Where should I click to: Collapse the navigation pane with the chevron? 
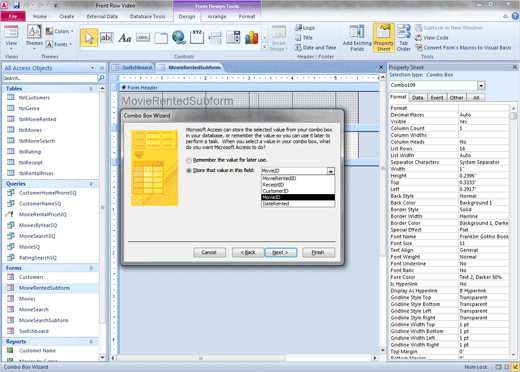(102, 68)
